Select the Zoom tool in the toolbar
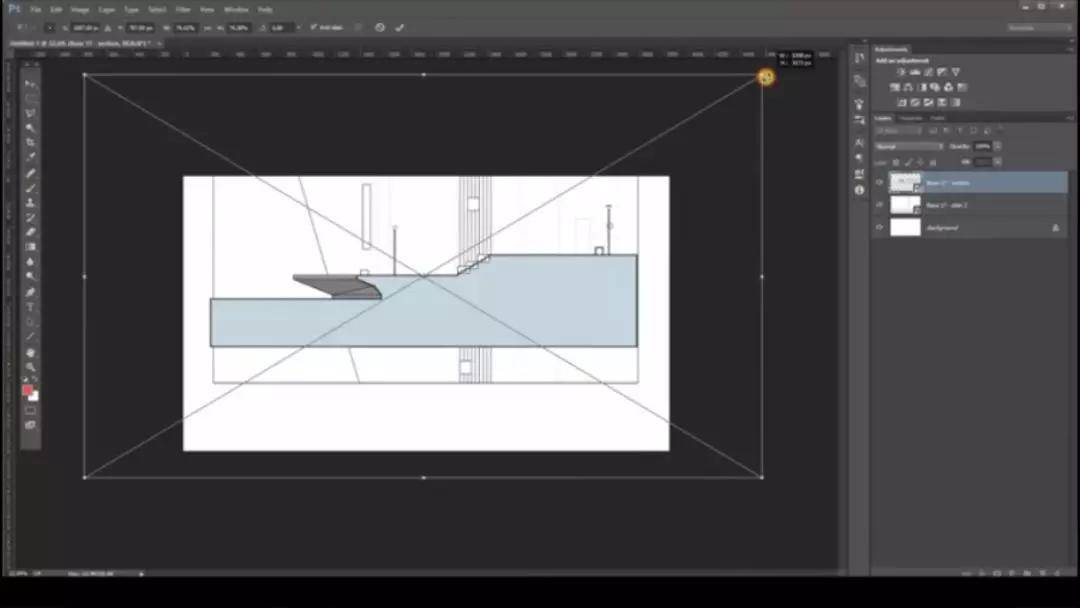1080x608 pixels. pyautogui.click(x=30, y=367)
